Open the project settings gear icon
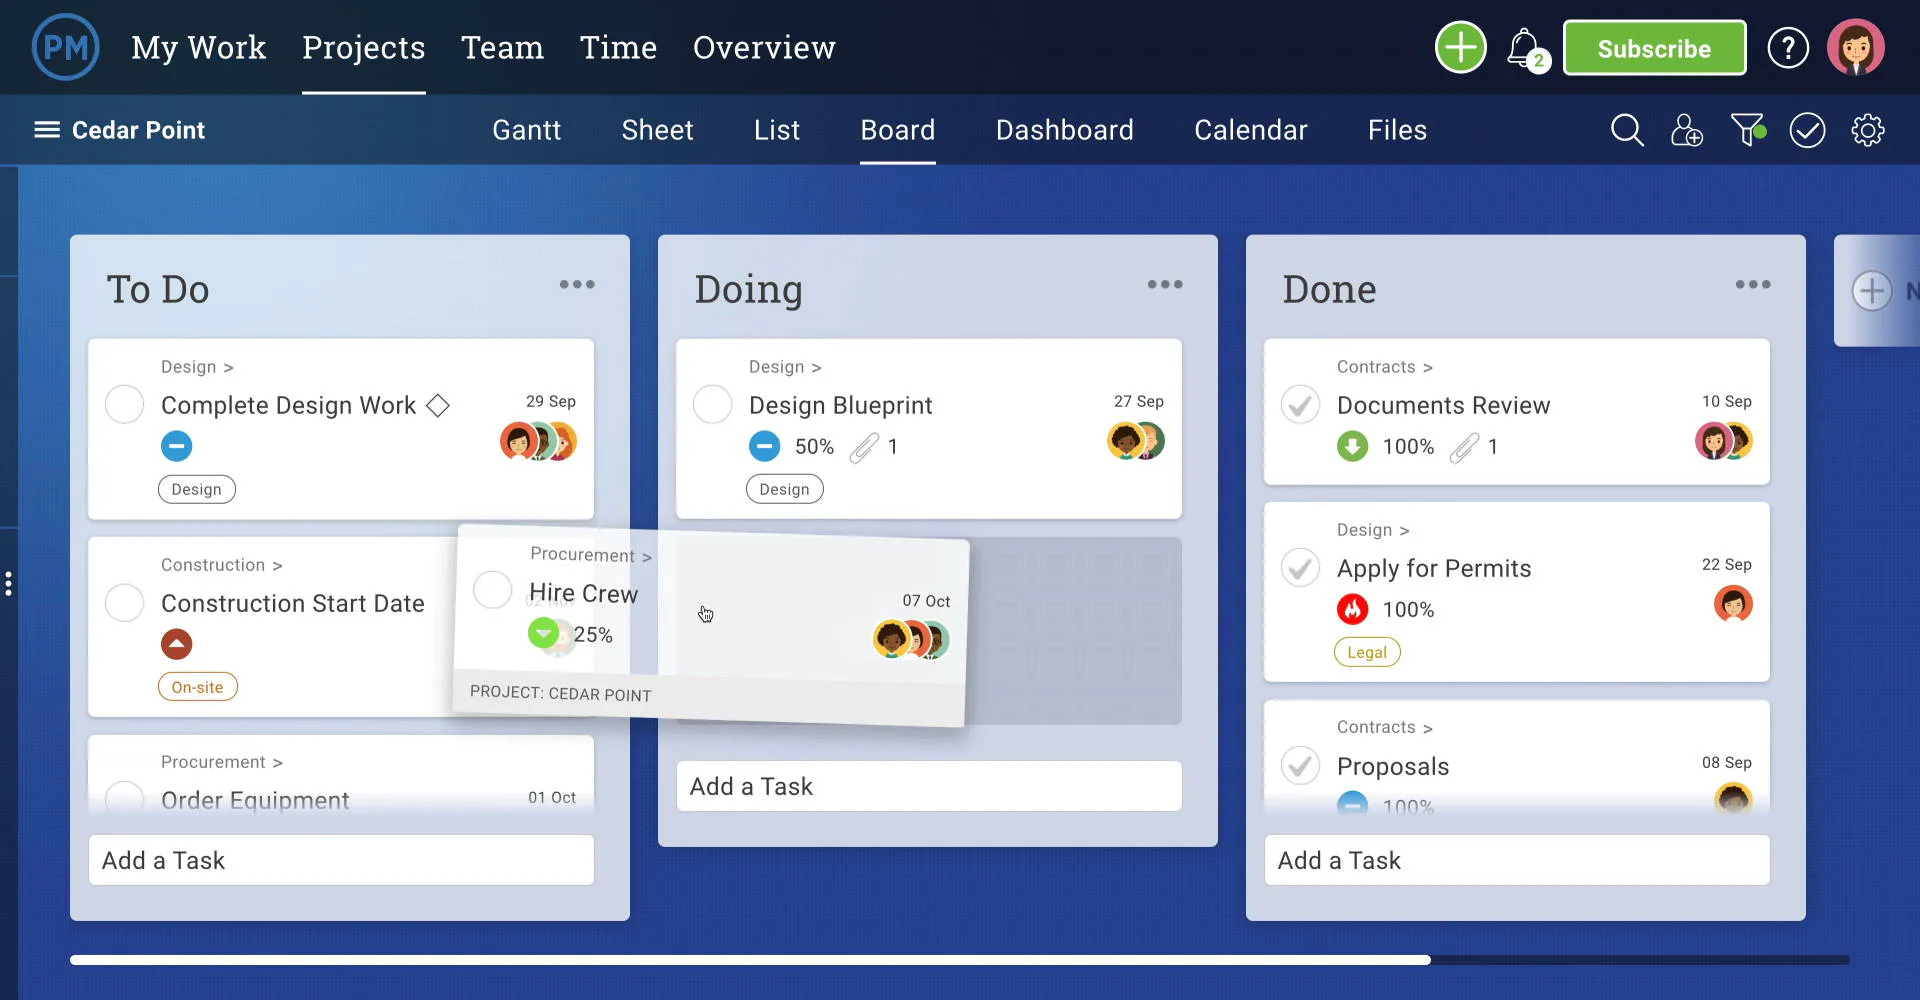Viewport: 1920px width, 1000px height. 1868,130
